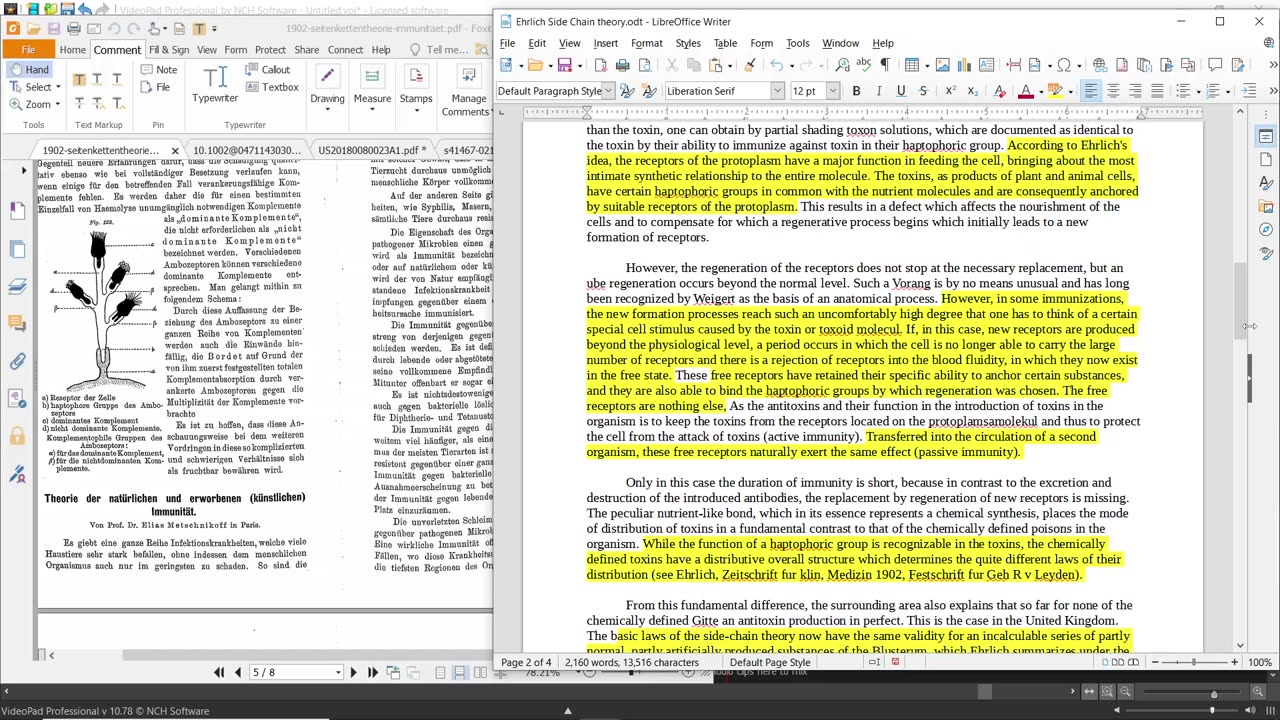Open 12 pt font size dropdown
Screen dimensions: 1280x720
click(833, 91)
